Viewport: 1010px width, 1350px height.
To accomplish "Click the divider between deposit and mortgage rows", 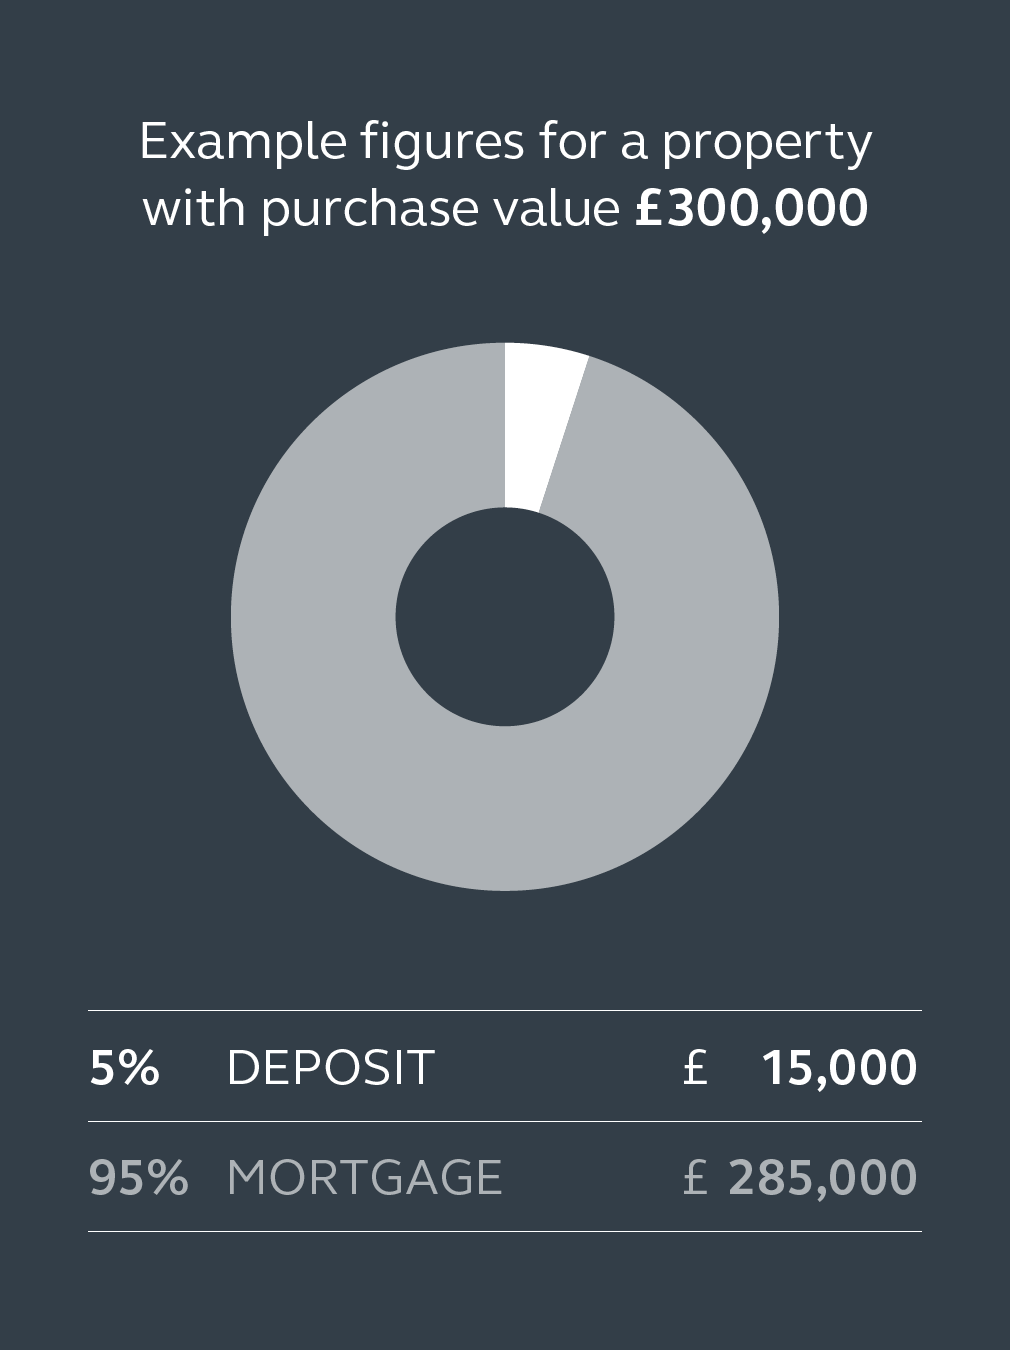I will (x=505, y=1122).
